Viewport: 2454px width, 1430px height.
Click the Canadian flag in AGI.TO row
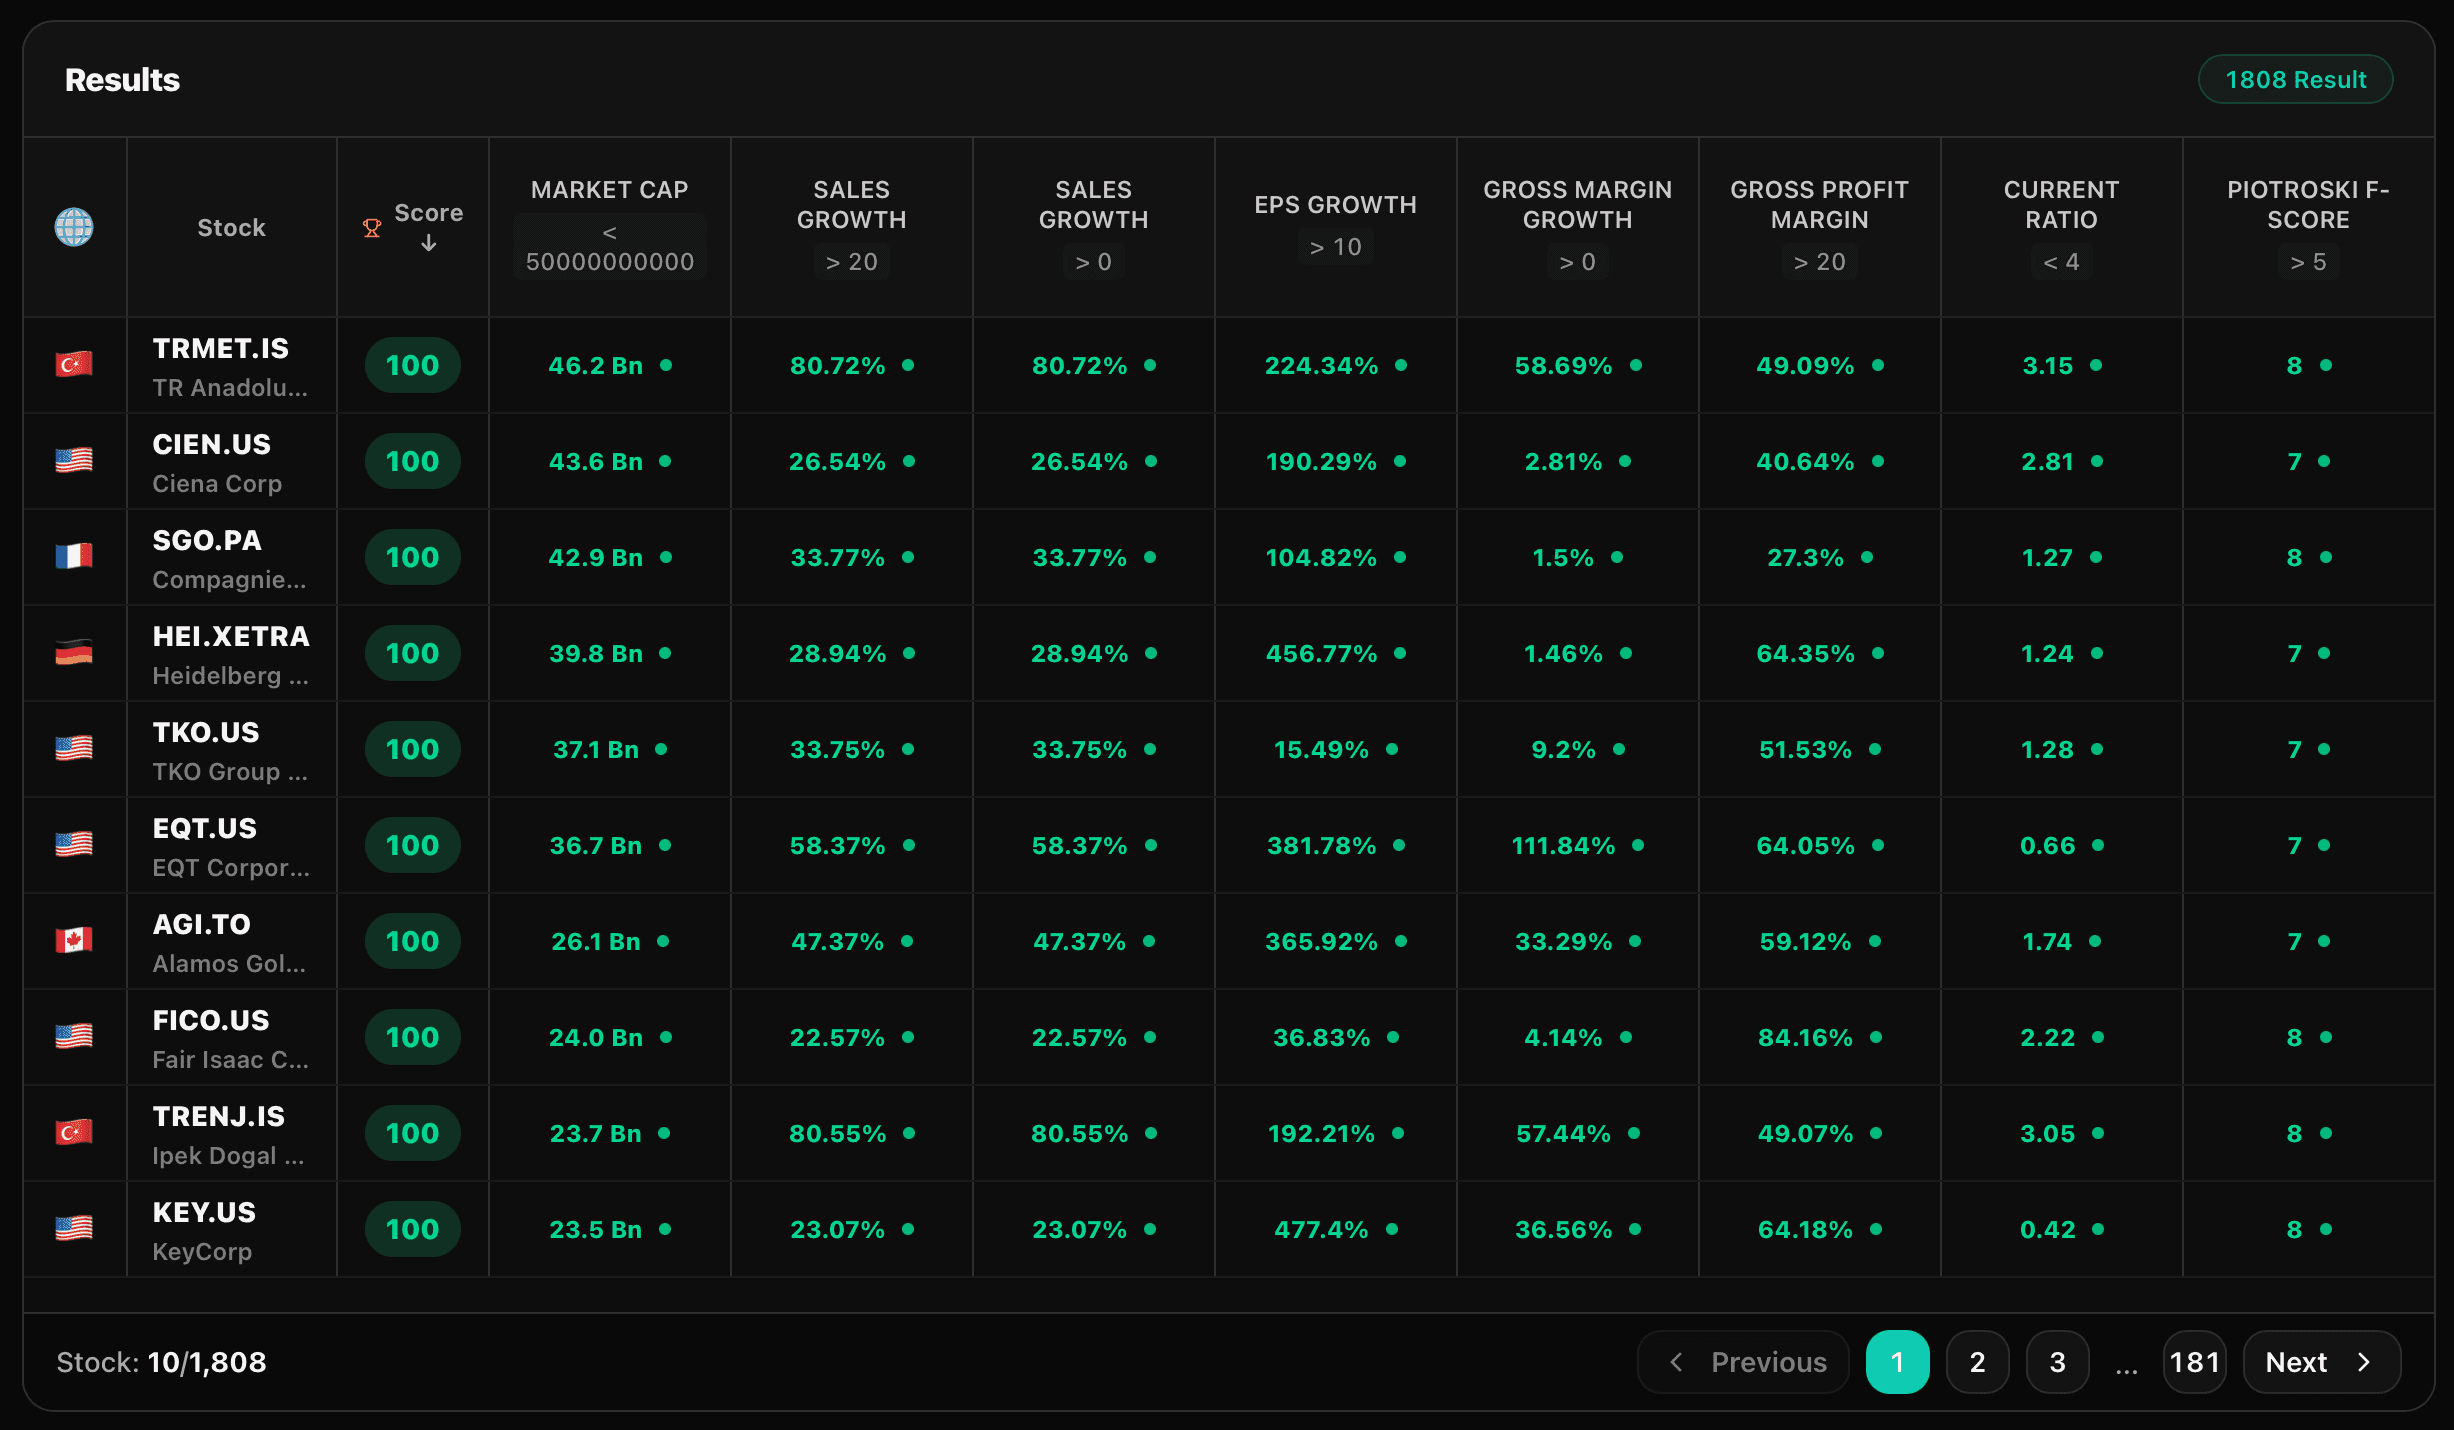74,940
